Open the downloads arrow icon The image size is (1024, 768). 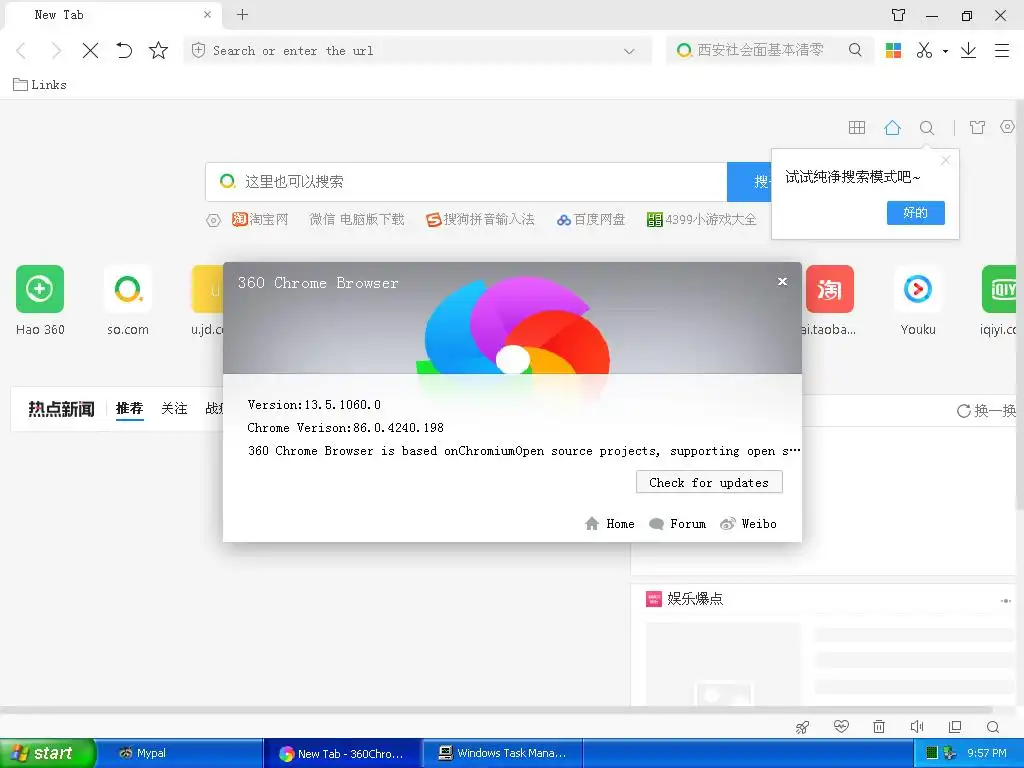pyautogui.click(x=968, y=50)
